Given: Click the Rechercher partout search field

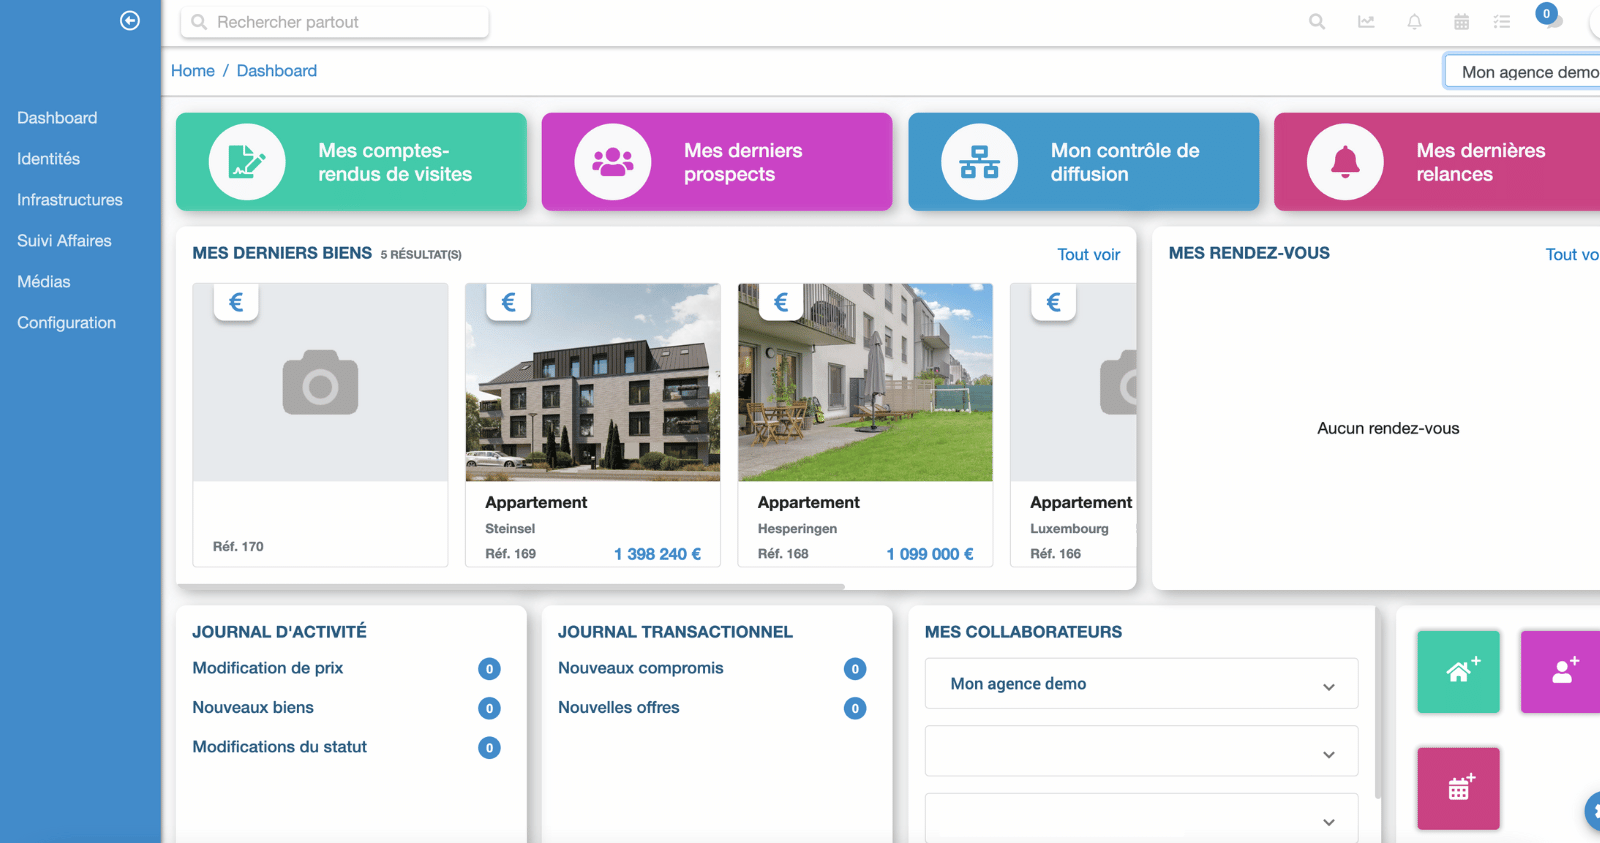Looking at the screenshot, I should pyautogui.click(x=335, y=22).
